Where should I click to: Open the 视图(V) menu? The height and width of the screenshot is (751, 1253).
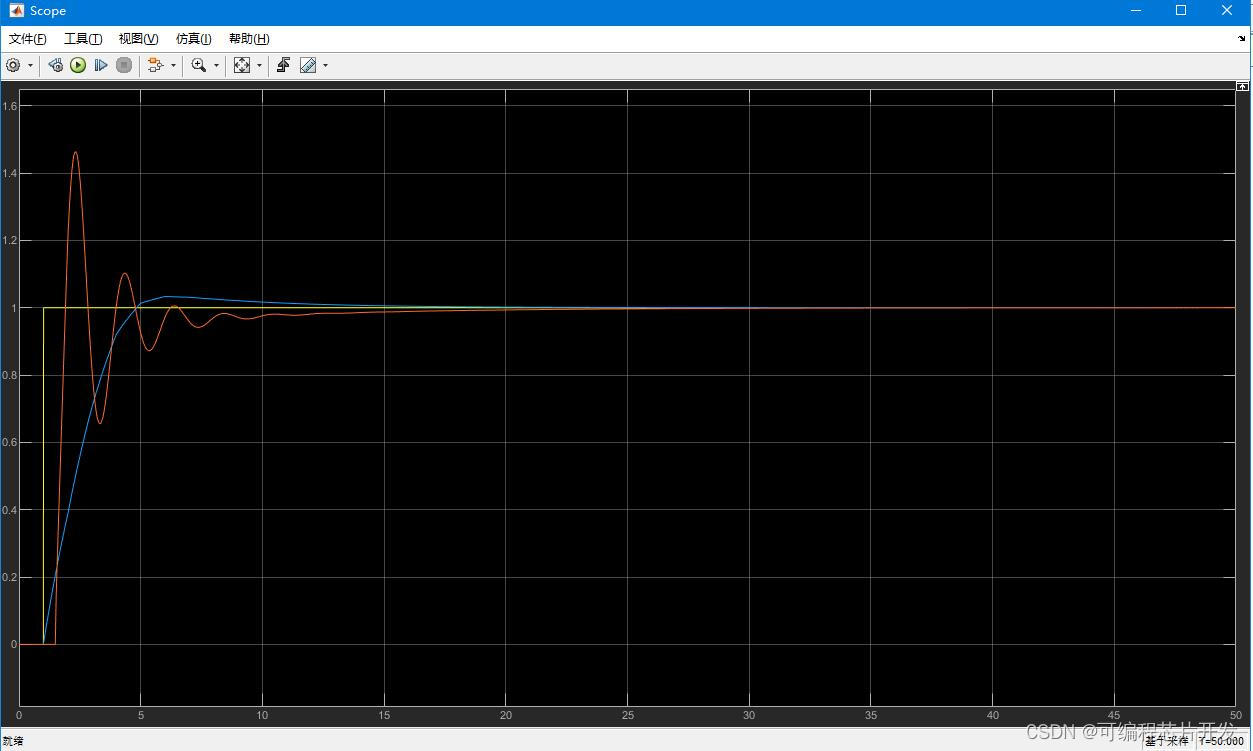tap(138, 39)
